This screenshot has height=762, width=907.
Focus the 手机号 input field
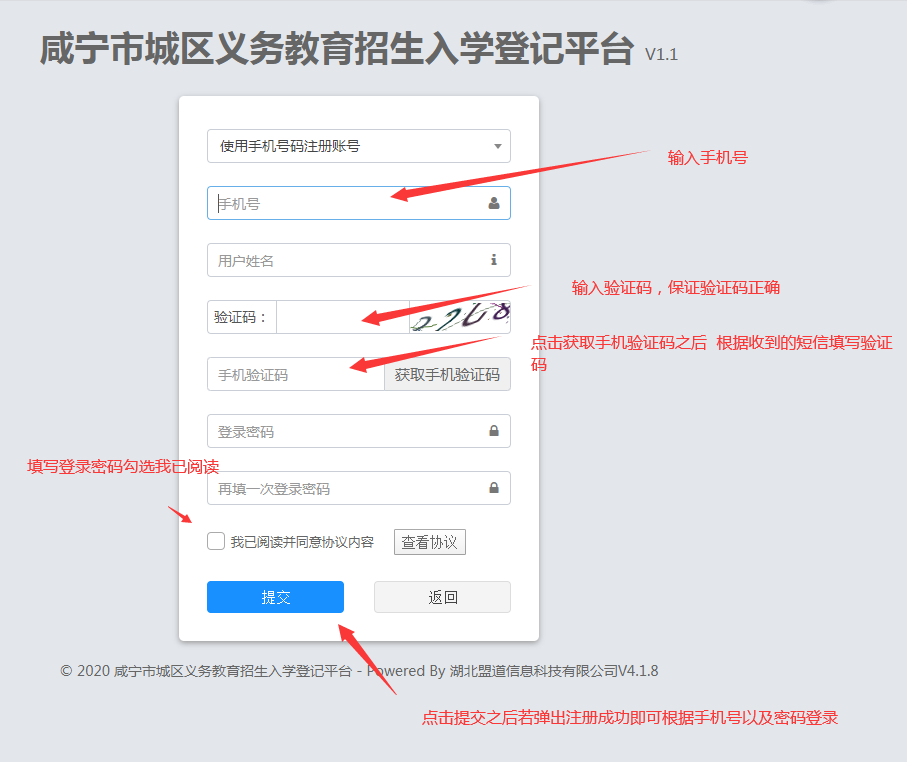point(359,203)
